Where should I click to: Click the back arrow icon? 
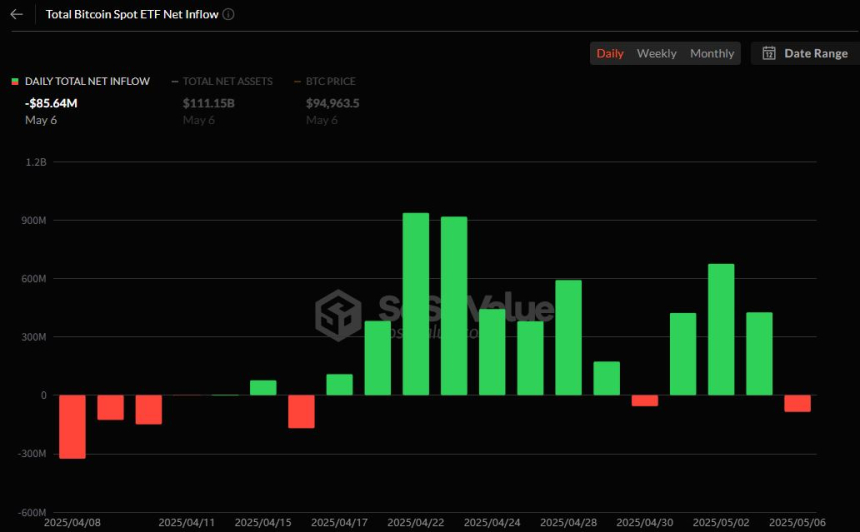click(x=16, y=15)
